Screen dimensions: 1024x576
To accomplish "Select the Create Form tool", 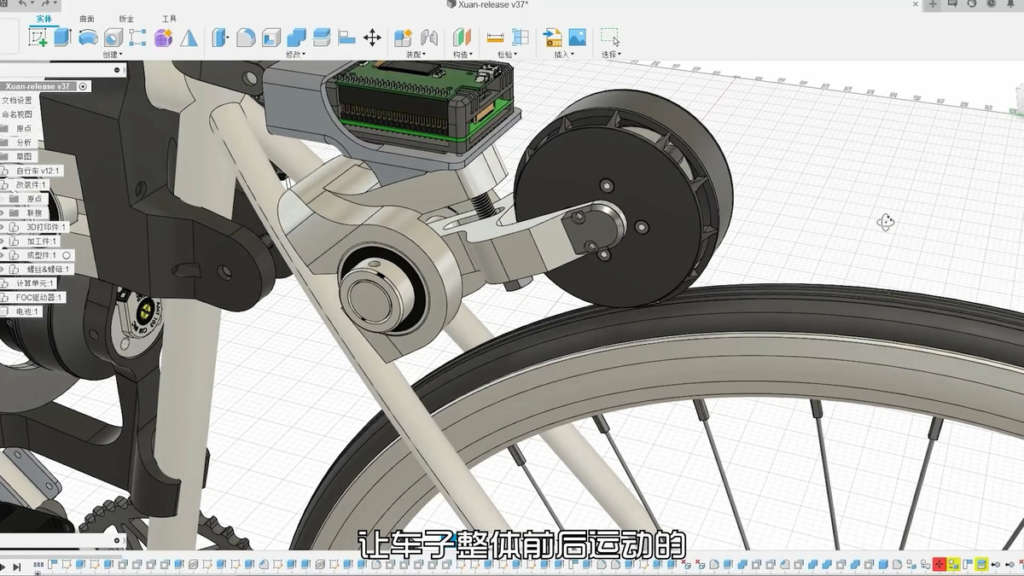I will (163, 38).
